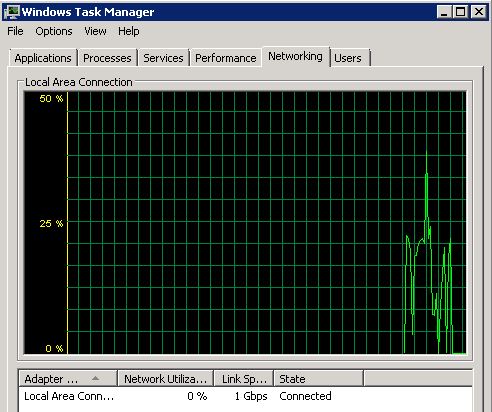Viewport: 492px width, 412px height.
Task: Switch to the Processes tab
Action: (x=107, y=58)
